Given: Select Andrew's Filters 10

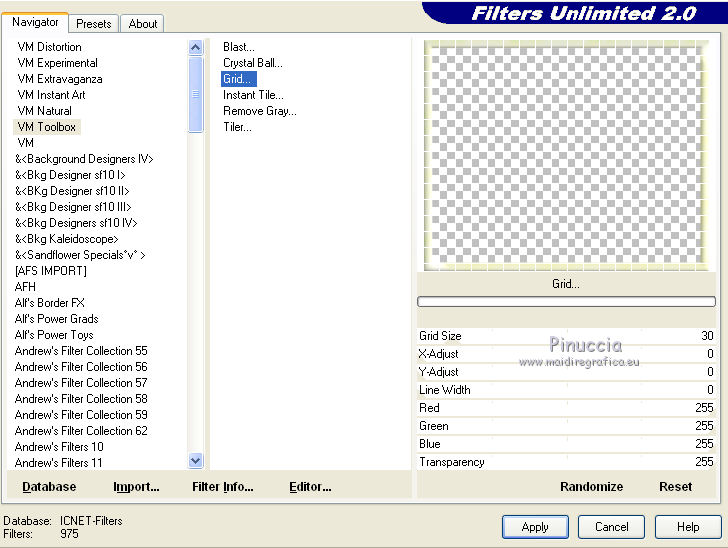Looking at the screenshot, I should 59,447.
